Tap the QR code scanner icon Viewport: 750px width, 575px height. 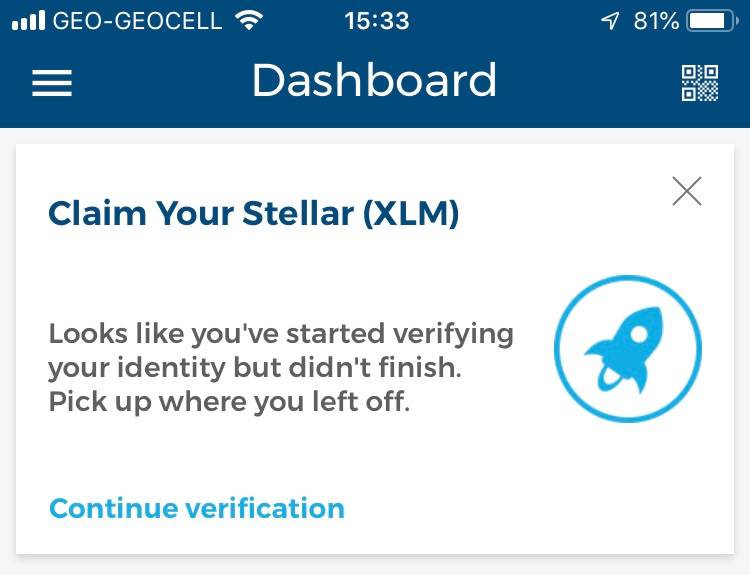click(700, 83)
